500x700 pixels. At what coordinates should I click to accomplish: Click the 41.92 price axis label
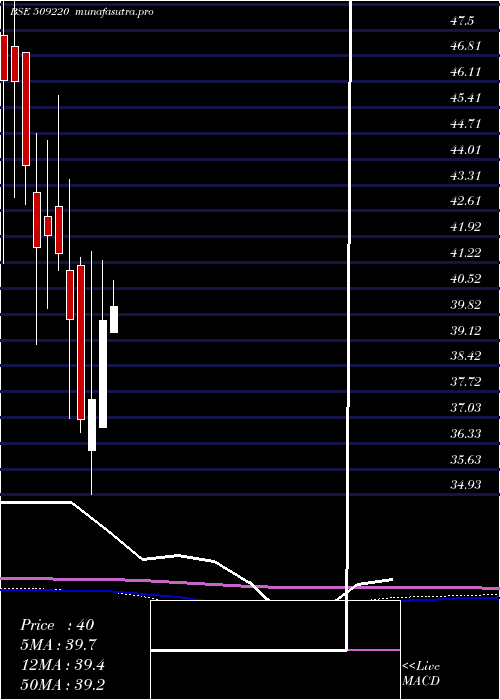coord(465,227)
